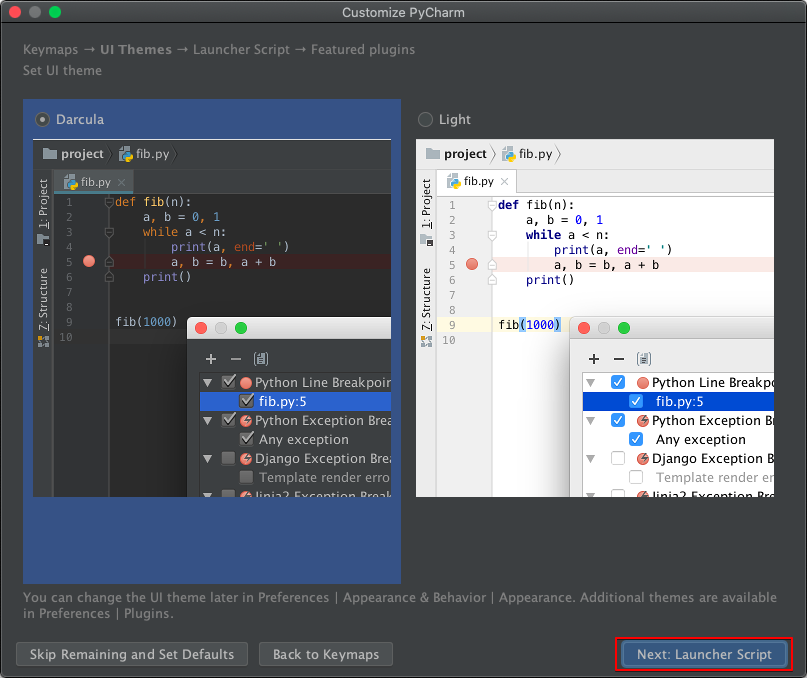Click fold marker on def fib line in Darcula preview
The width and height of the screenshot is (807, 678).
coord(109,202)
